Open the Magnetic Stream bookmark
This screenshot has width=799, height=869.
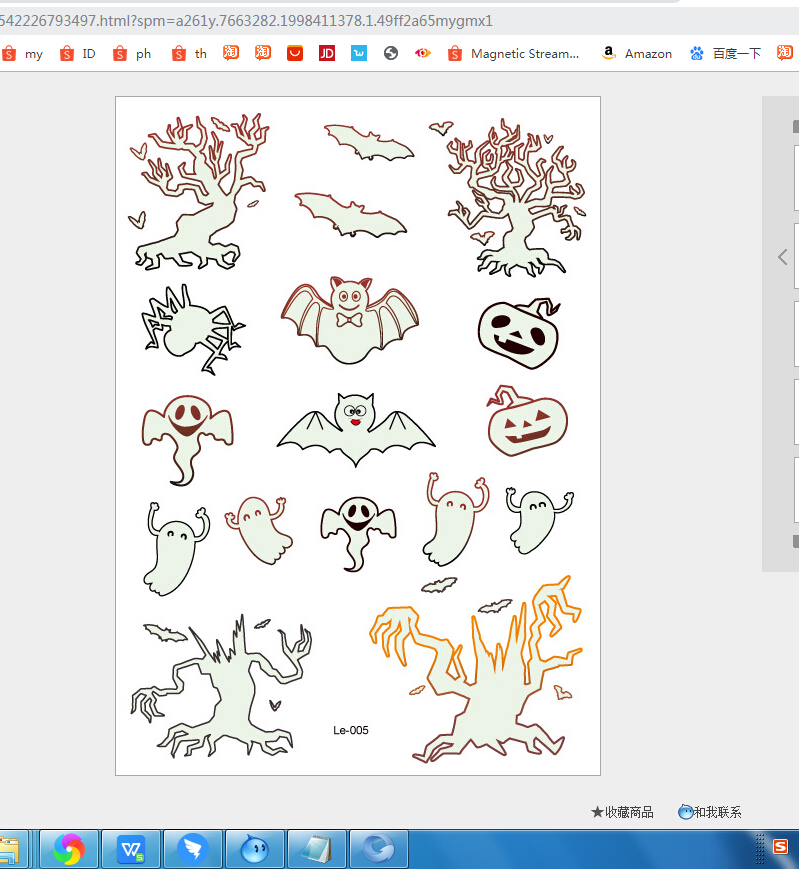[x=513, y=53]
